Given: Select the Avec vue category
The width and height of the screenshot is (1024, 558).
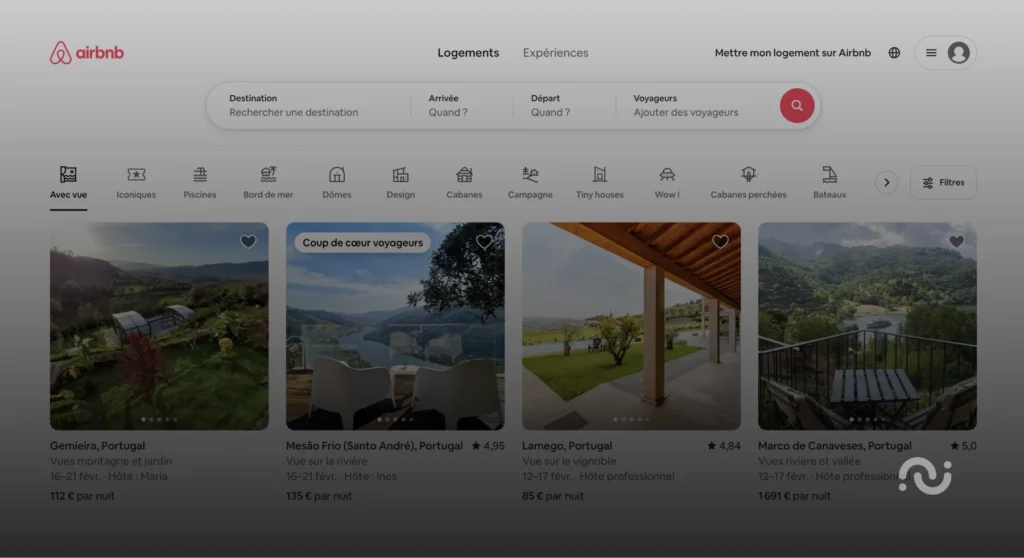Looking at the screenshot, I should coord(69,183).
